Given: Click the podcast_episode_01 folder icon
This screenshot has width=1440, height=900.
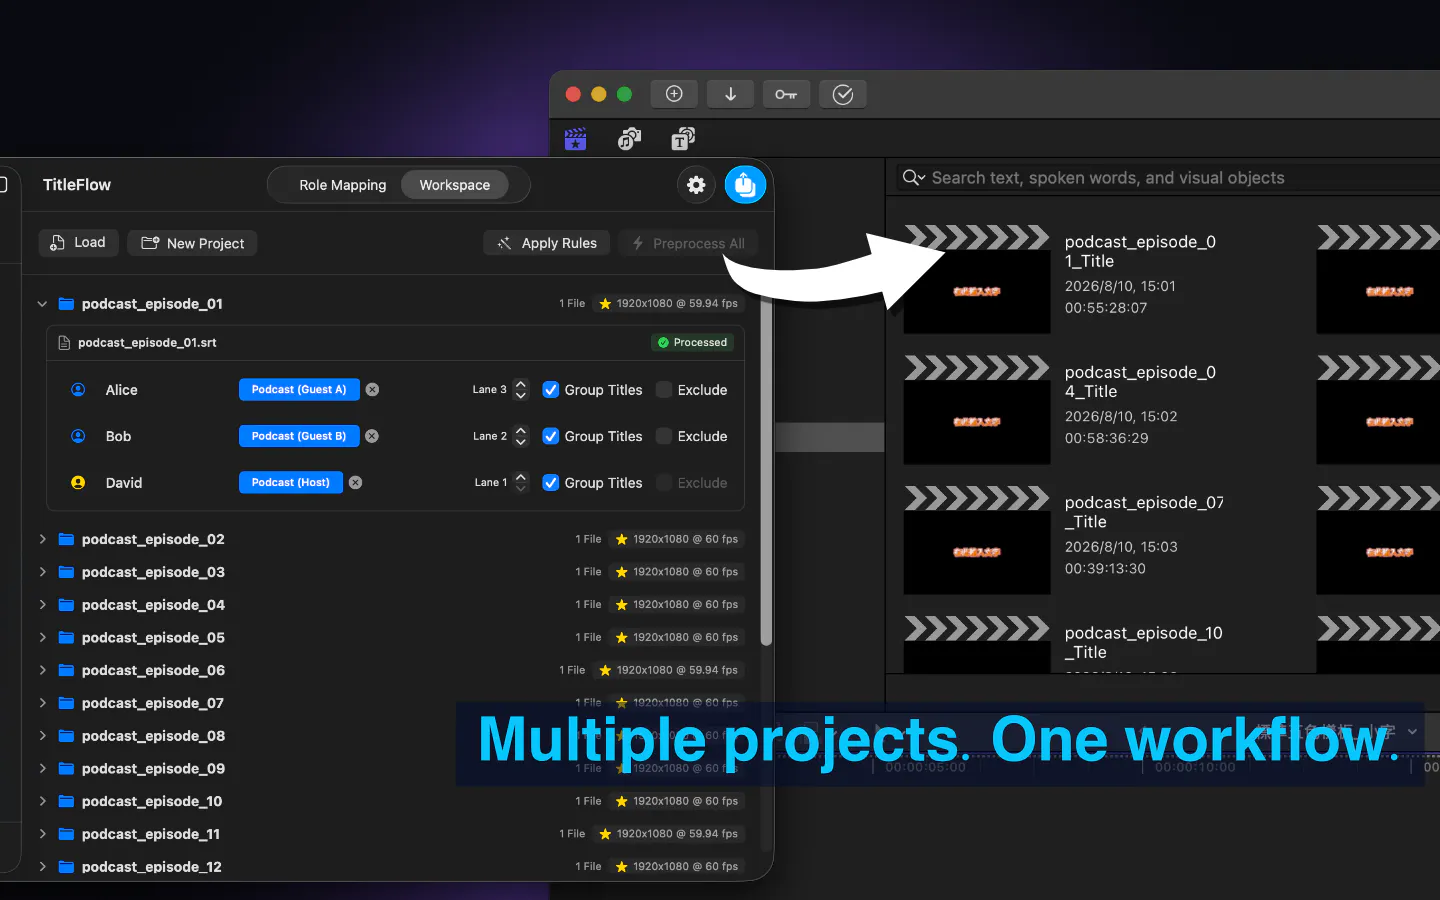Looking at the screenshot, I should coord(67,304).
